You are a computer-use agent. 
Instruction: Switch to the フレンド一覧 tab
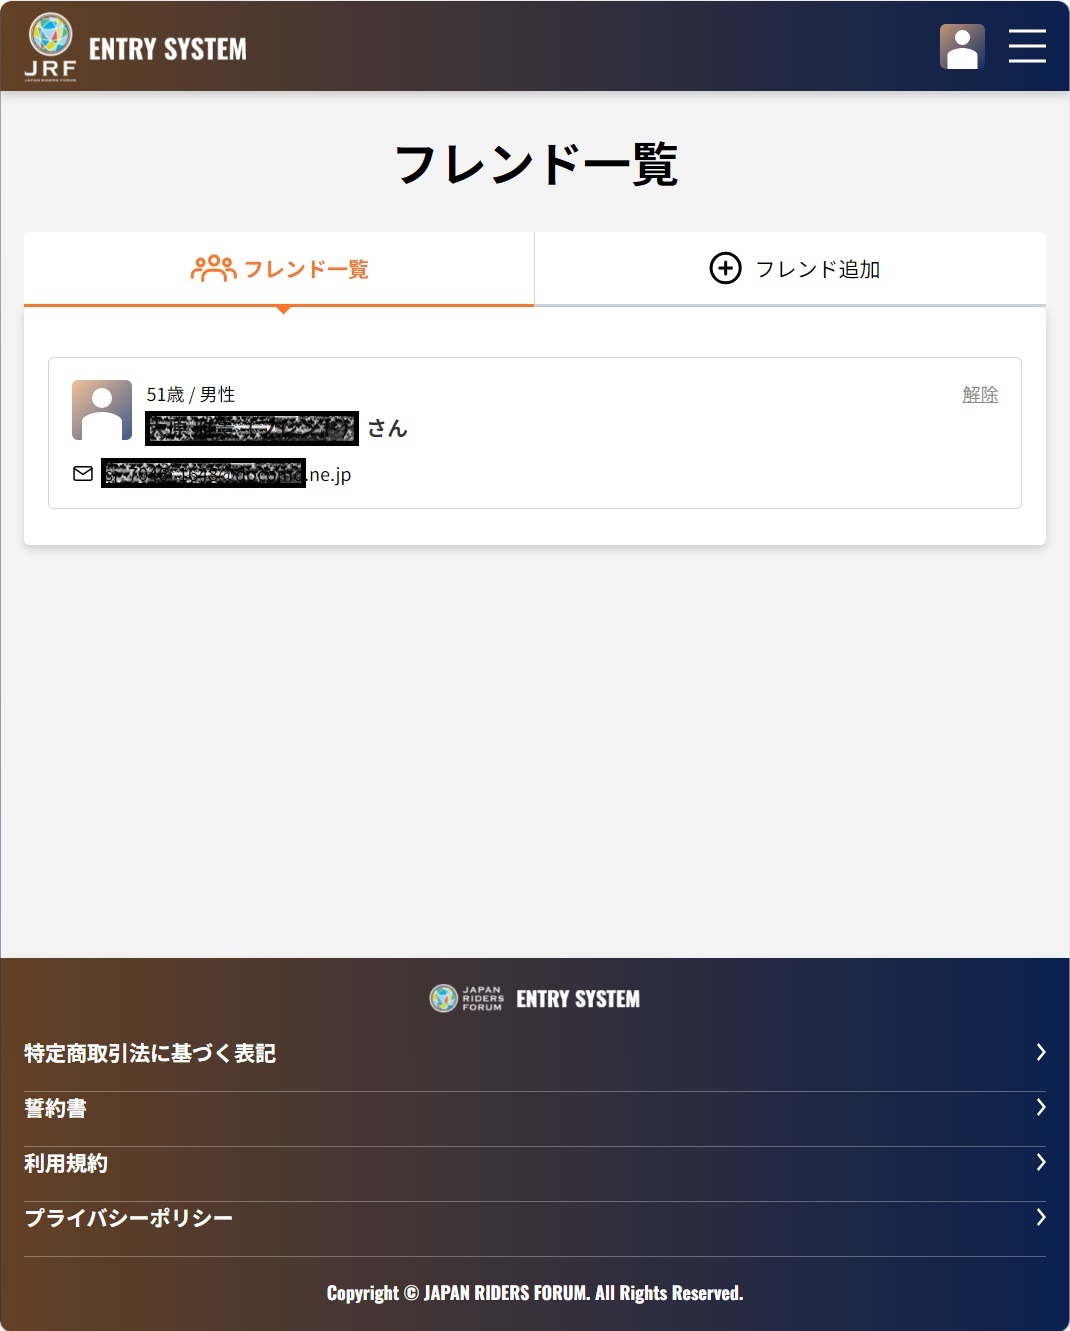coord(279,269)
